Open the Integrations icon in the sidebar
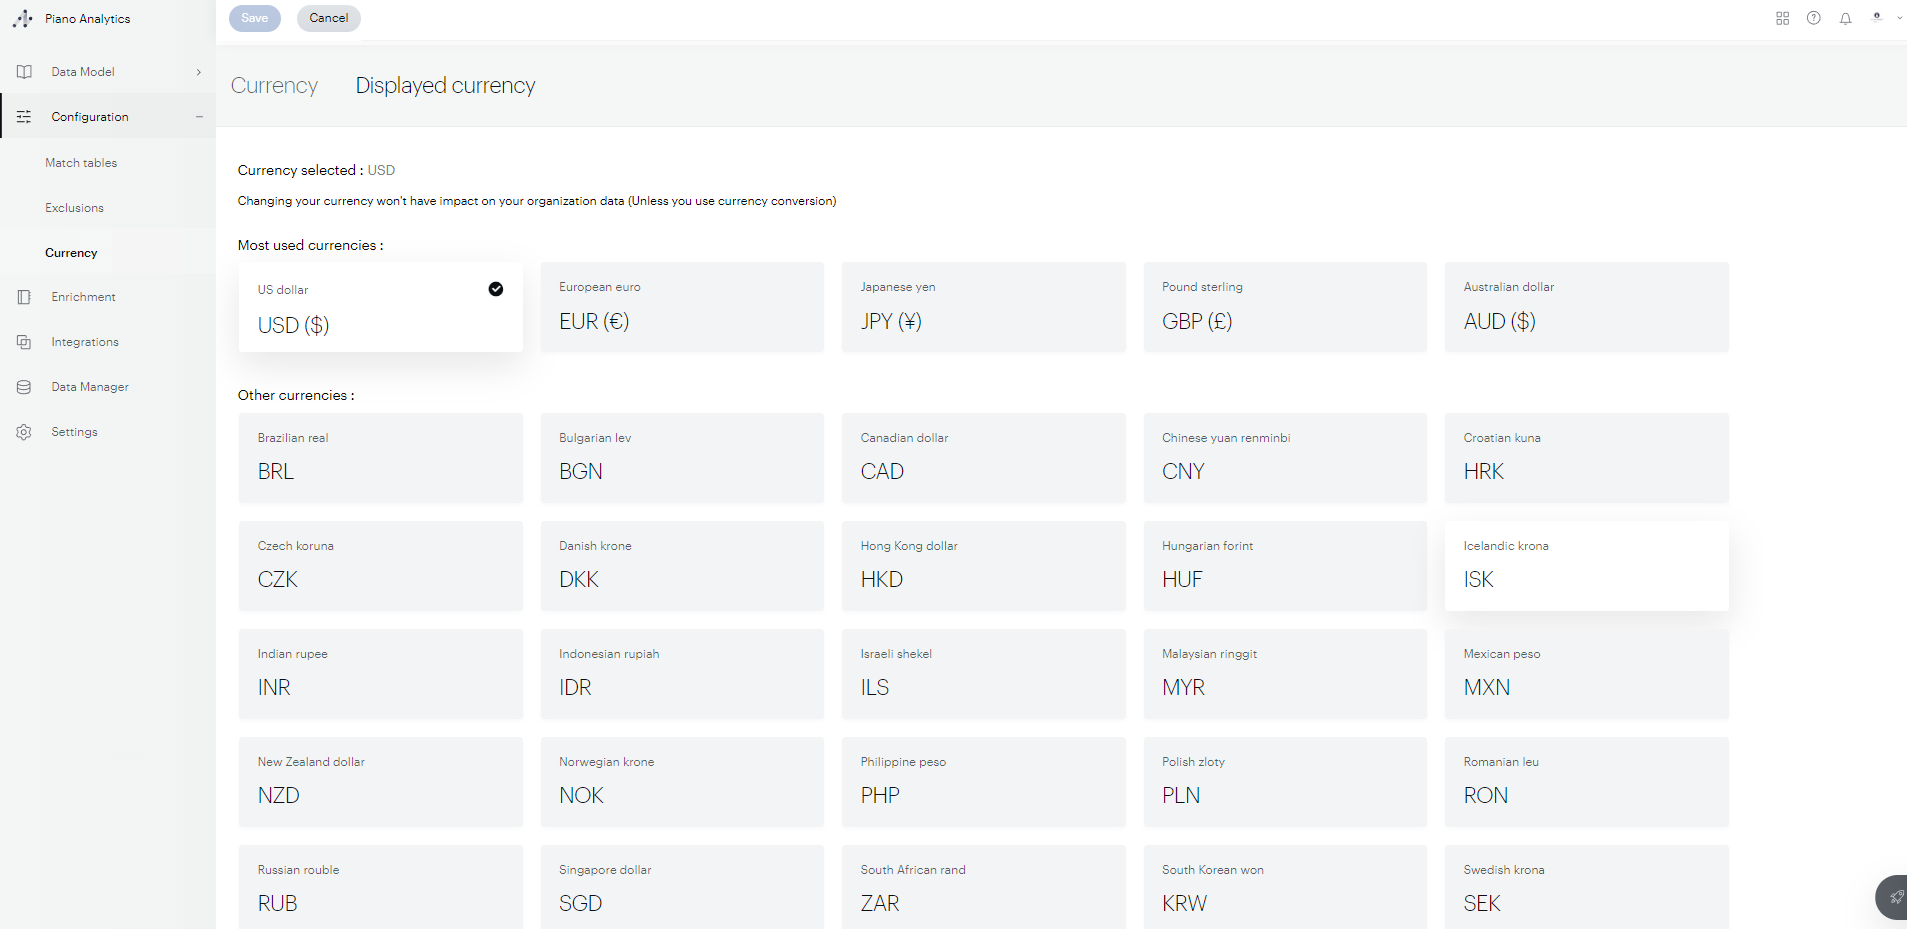Screen dimensions: 1907x929 pyautogui.click(x=23, y=342)
